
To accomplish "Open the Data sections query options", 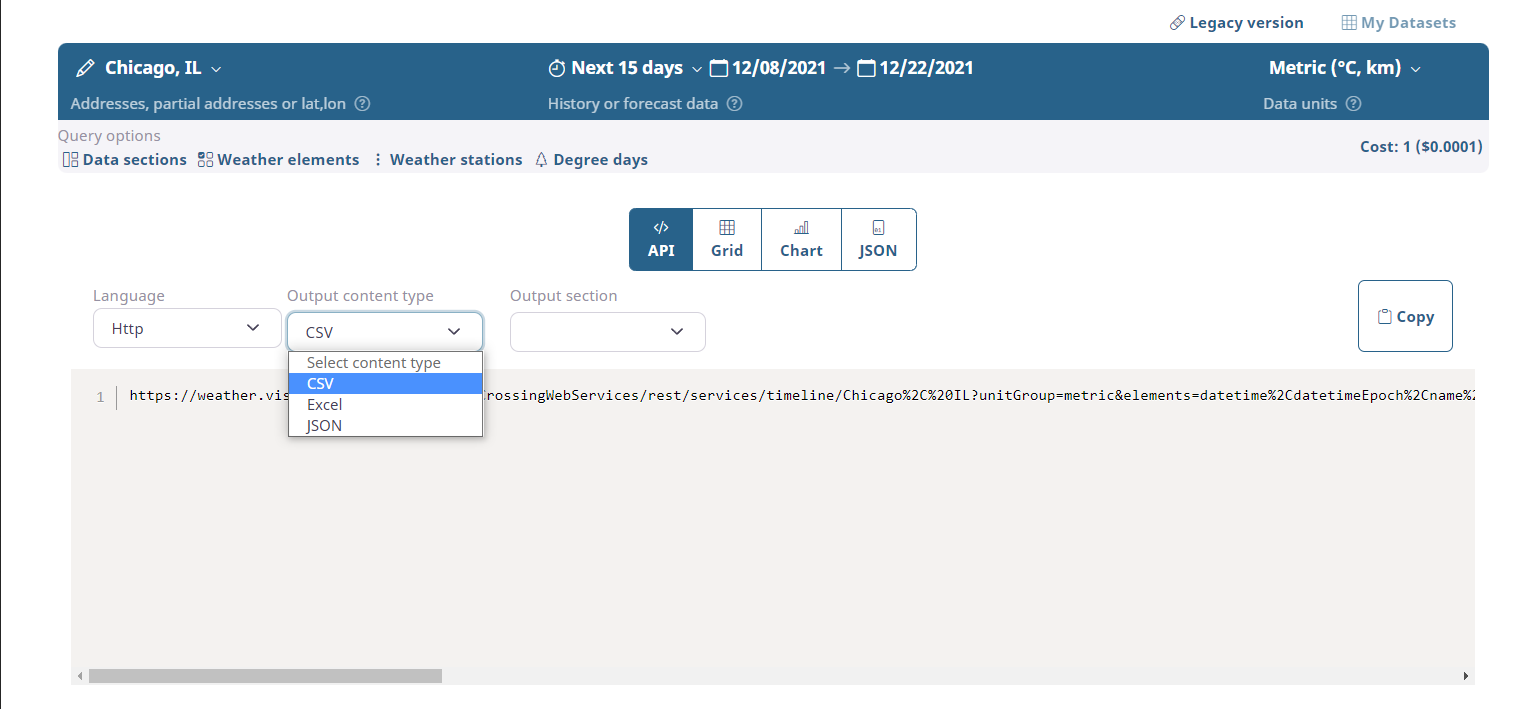I will [x=123, y=159].
